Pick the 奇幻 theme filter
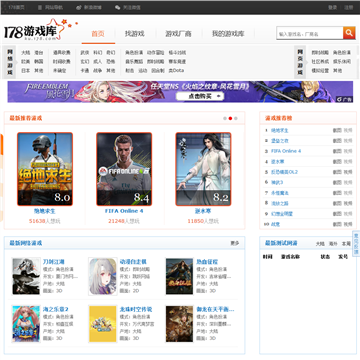The width and height of the screenshot is (360, 360). tap(111, 53)
